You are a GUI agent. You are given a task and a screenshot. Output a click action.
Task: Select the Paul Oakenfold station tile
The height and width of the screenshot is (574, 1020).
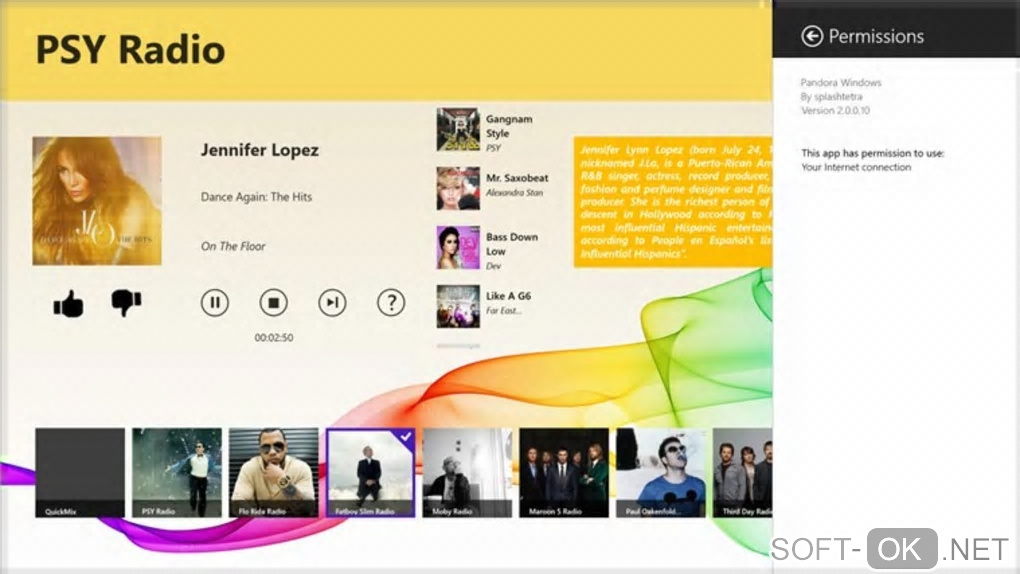[661, 472]
